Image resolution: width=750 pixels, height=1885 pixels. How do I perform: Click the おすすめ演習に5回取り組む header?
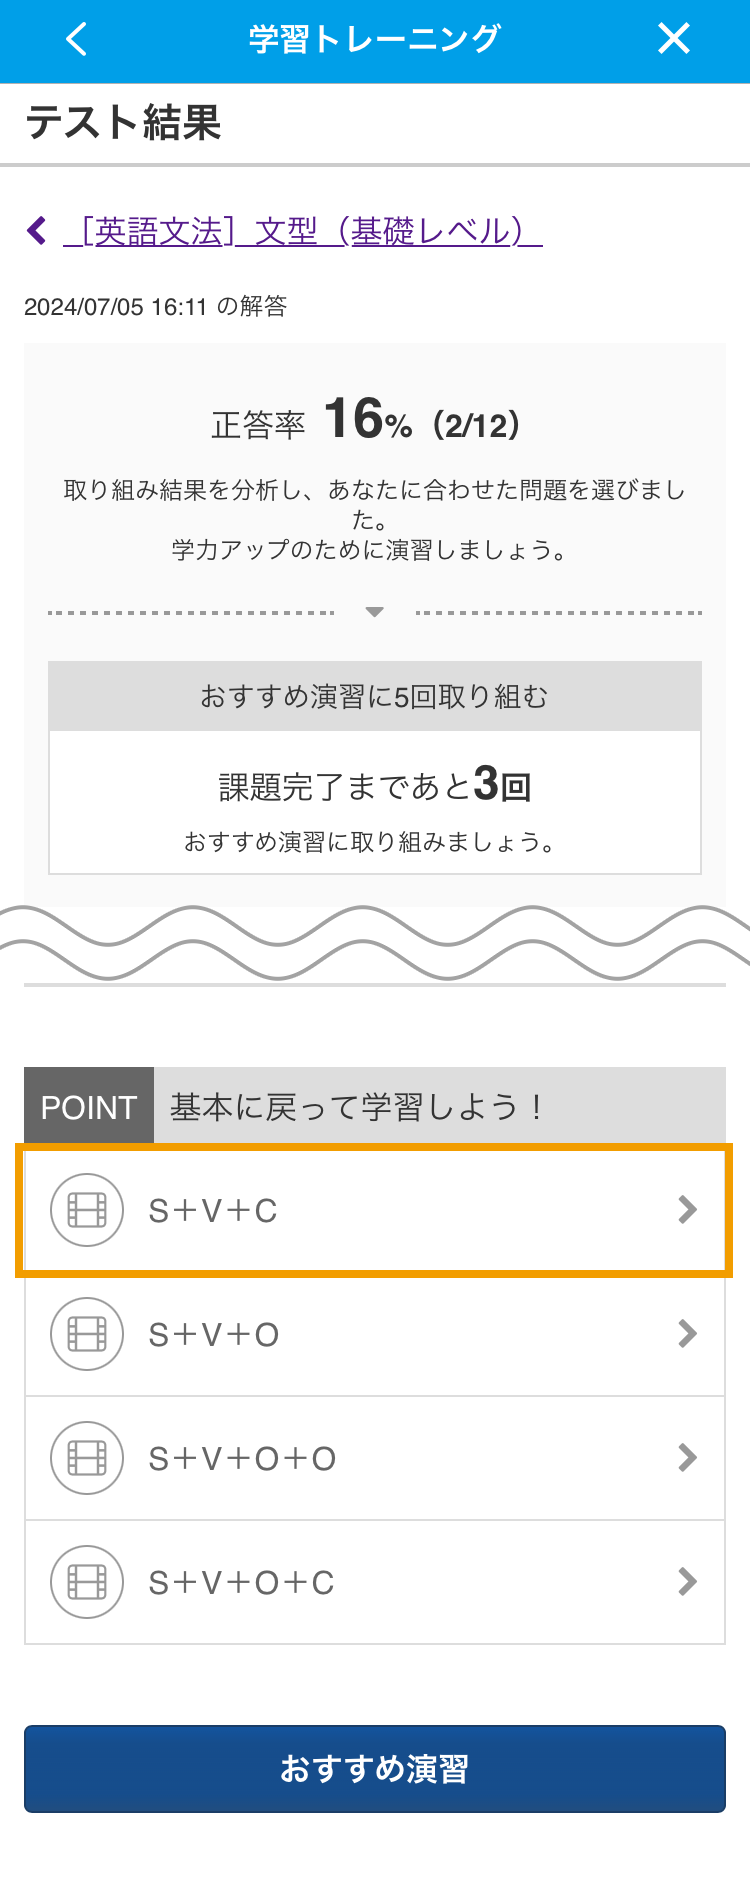(375, 696)
